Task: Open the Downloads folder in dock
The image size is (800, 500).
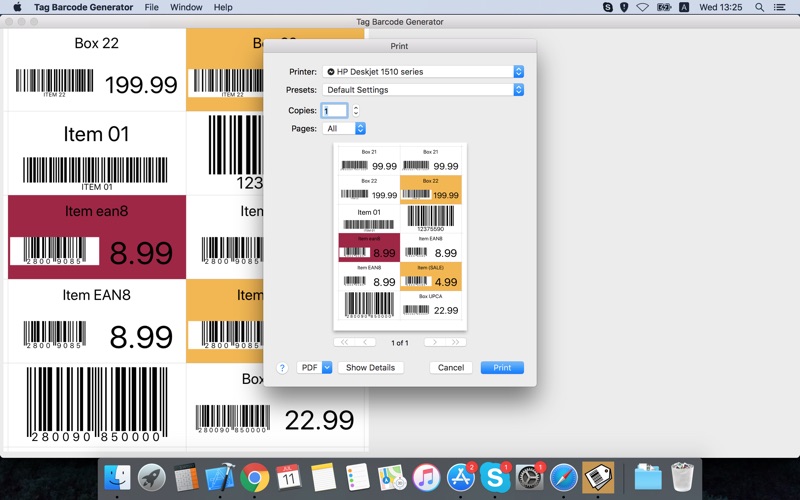Action: [647, 478]
